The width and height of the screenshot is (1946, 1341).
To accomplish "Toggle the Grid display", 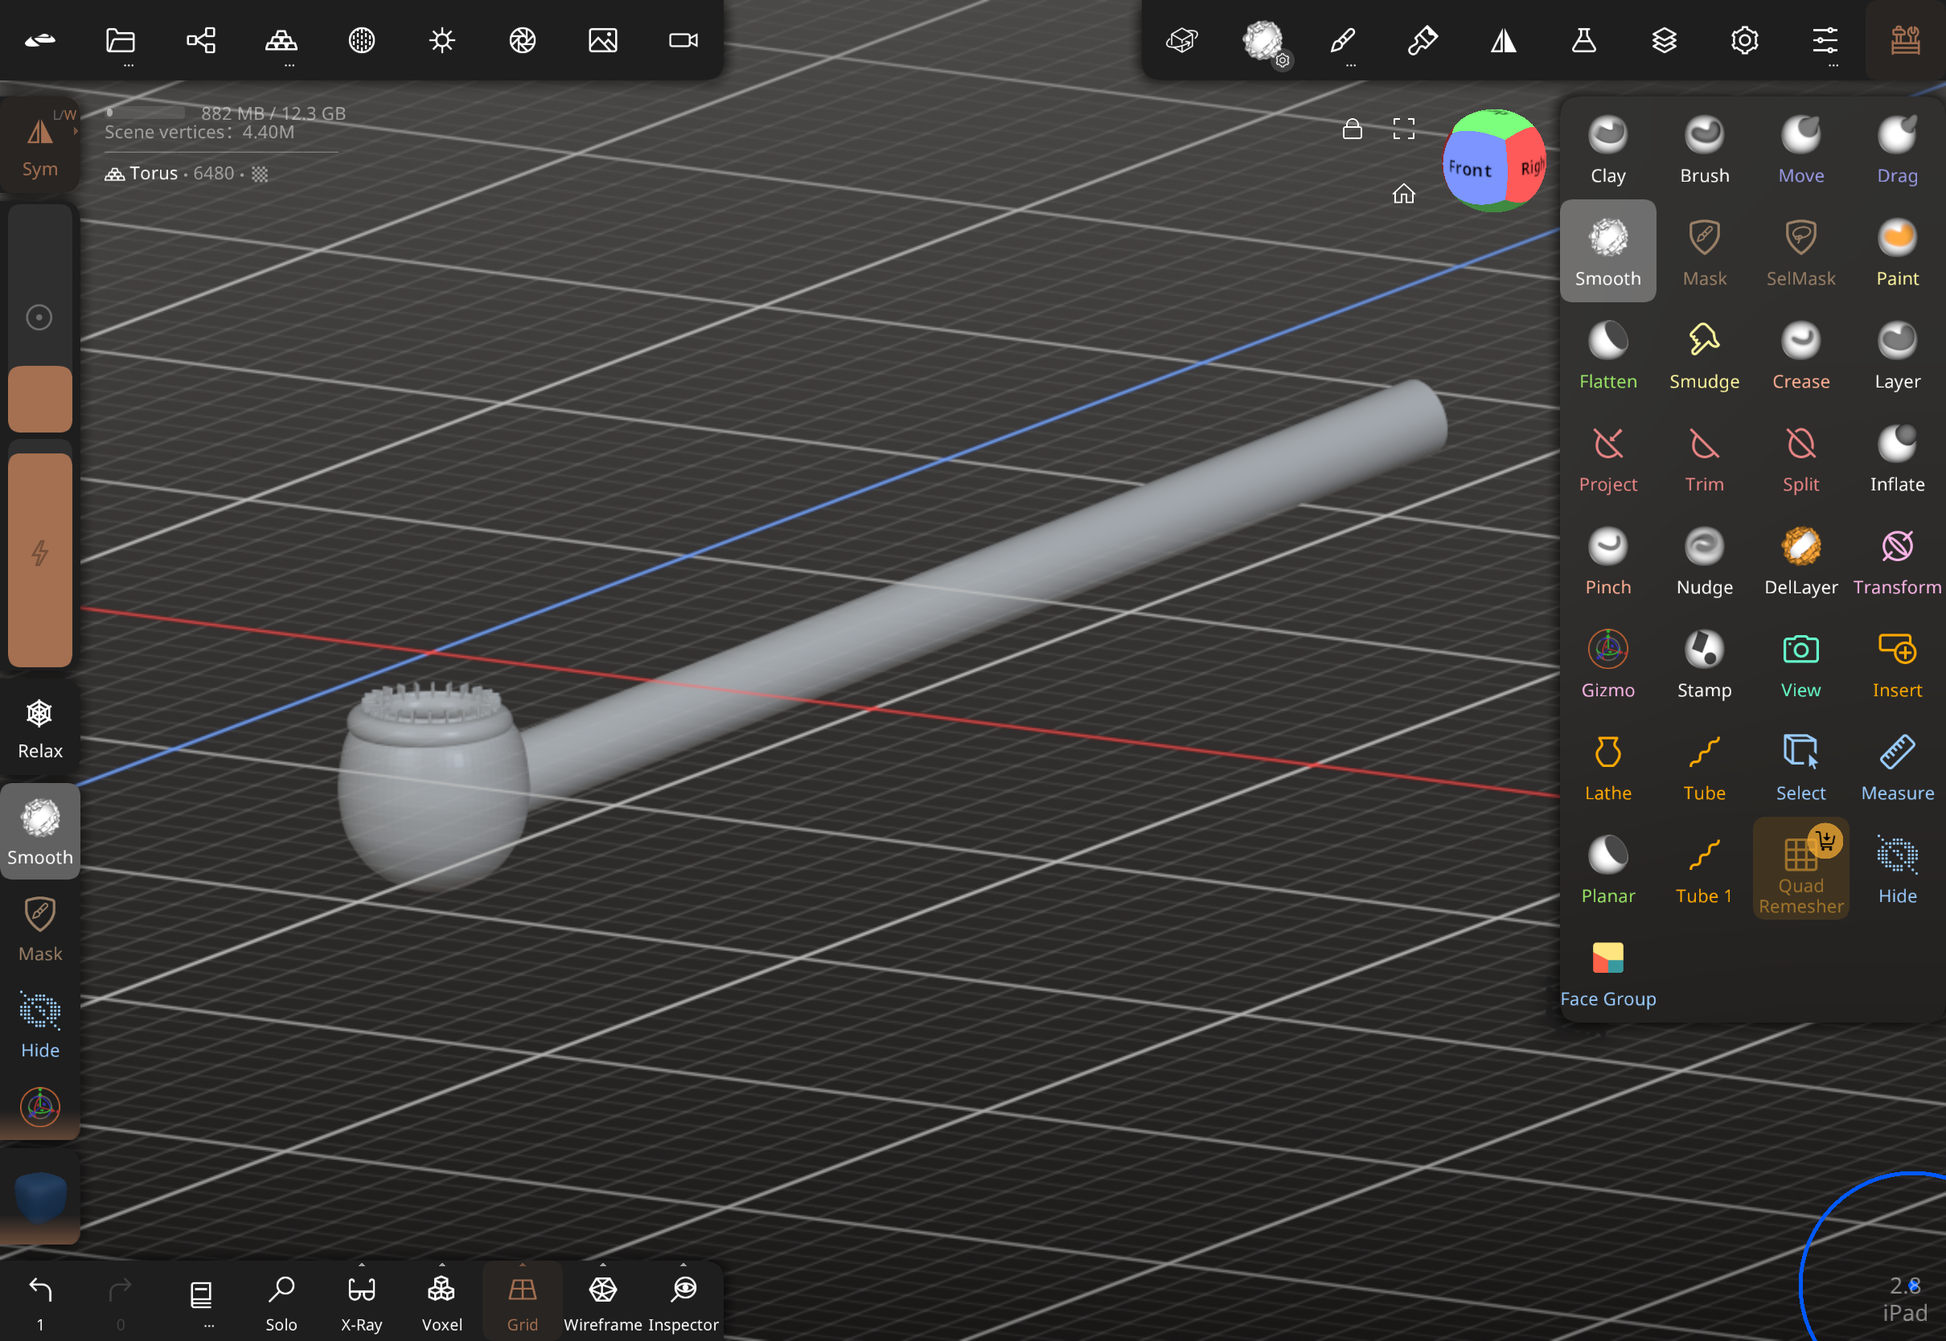I will pyautogui.click(x=522, y=1301).
